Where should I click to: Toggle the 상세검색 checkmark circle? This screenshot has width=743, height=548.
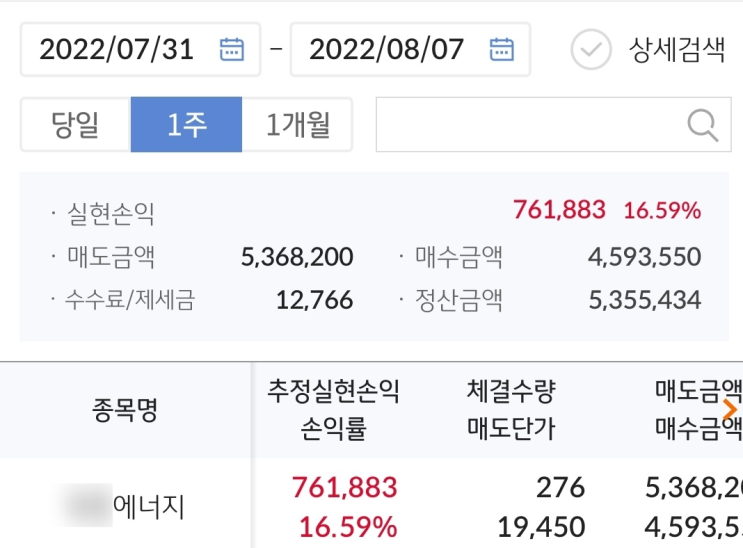(x=590, y=49)
